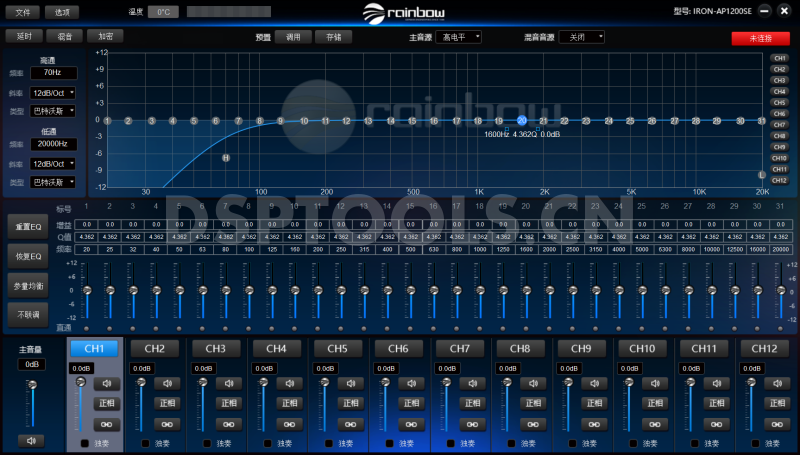Select EQ node 12 on the graph
Image resolution: width=800 pixels, height=455 pixels.
click(x=346, y=121)
